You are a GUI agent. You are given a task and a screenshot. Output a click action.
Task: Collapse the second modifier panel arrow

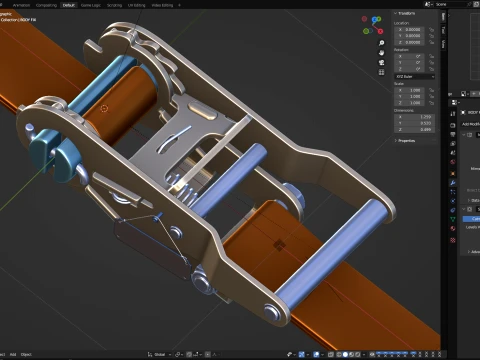click(x=464, y=209)
